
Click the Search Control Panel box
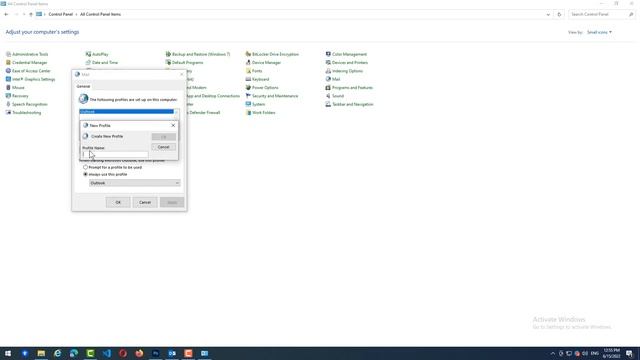point(602,14)
